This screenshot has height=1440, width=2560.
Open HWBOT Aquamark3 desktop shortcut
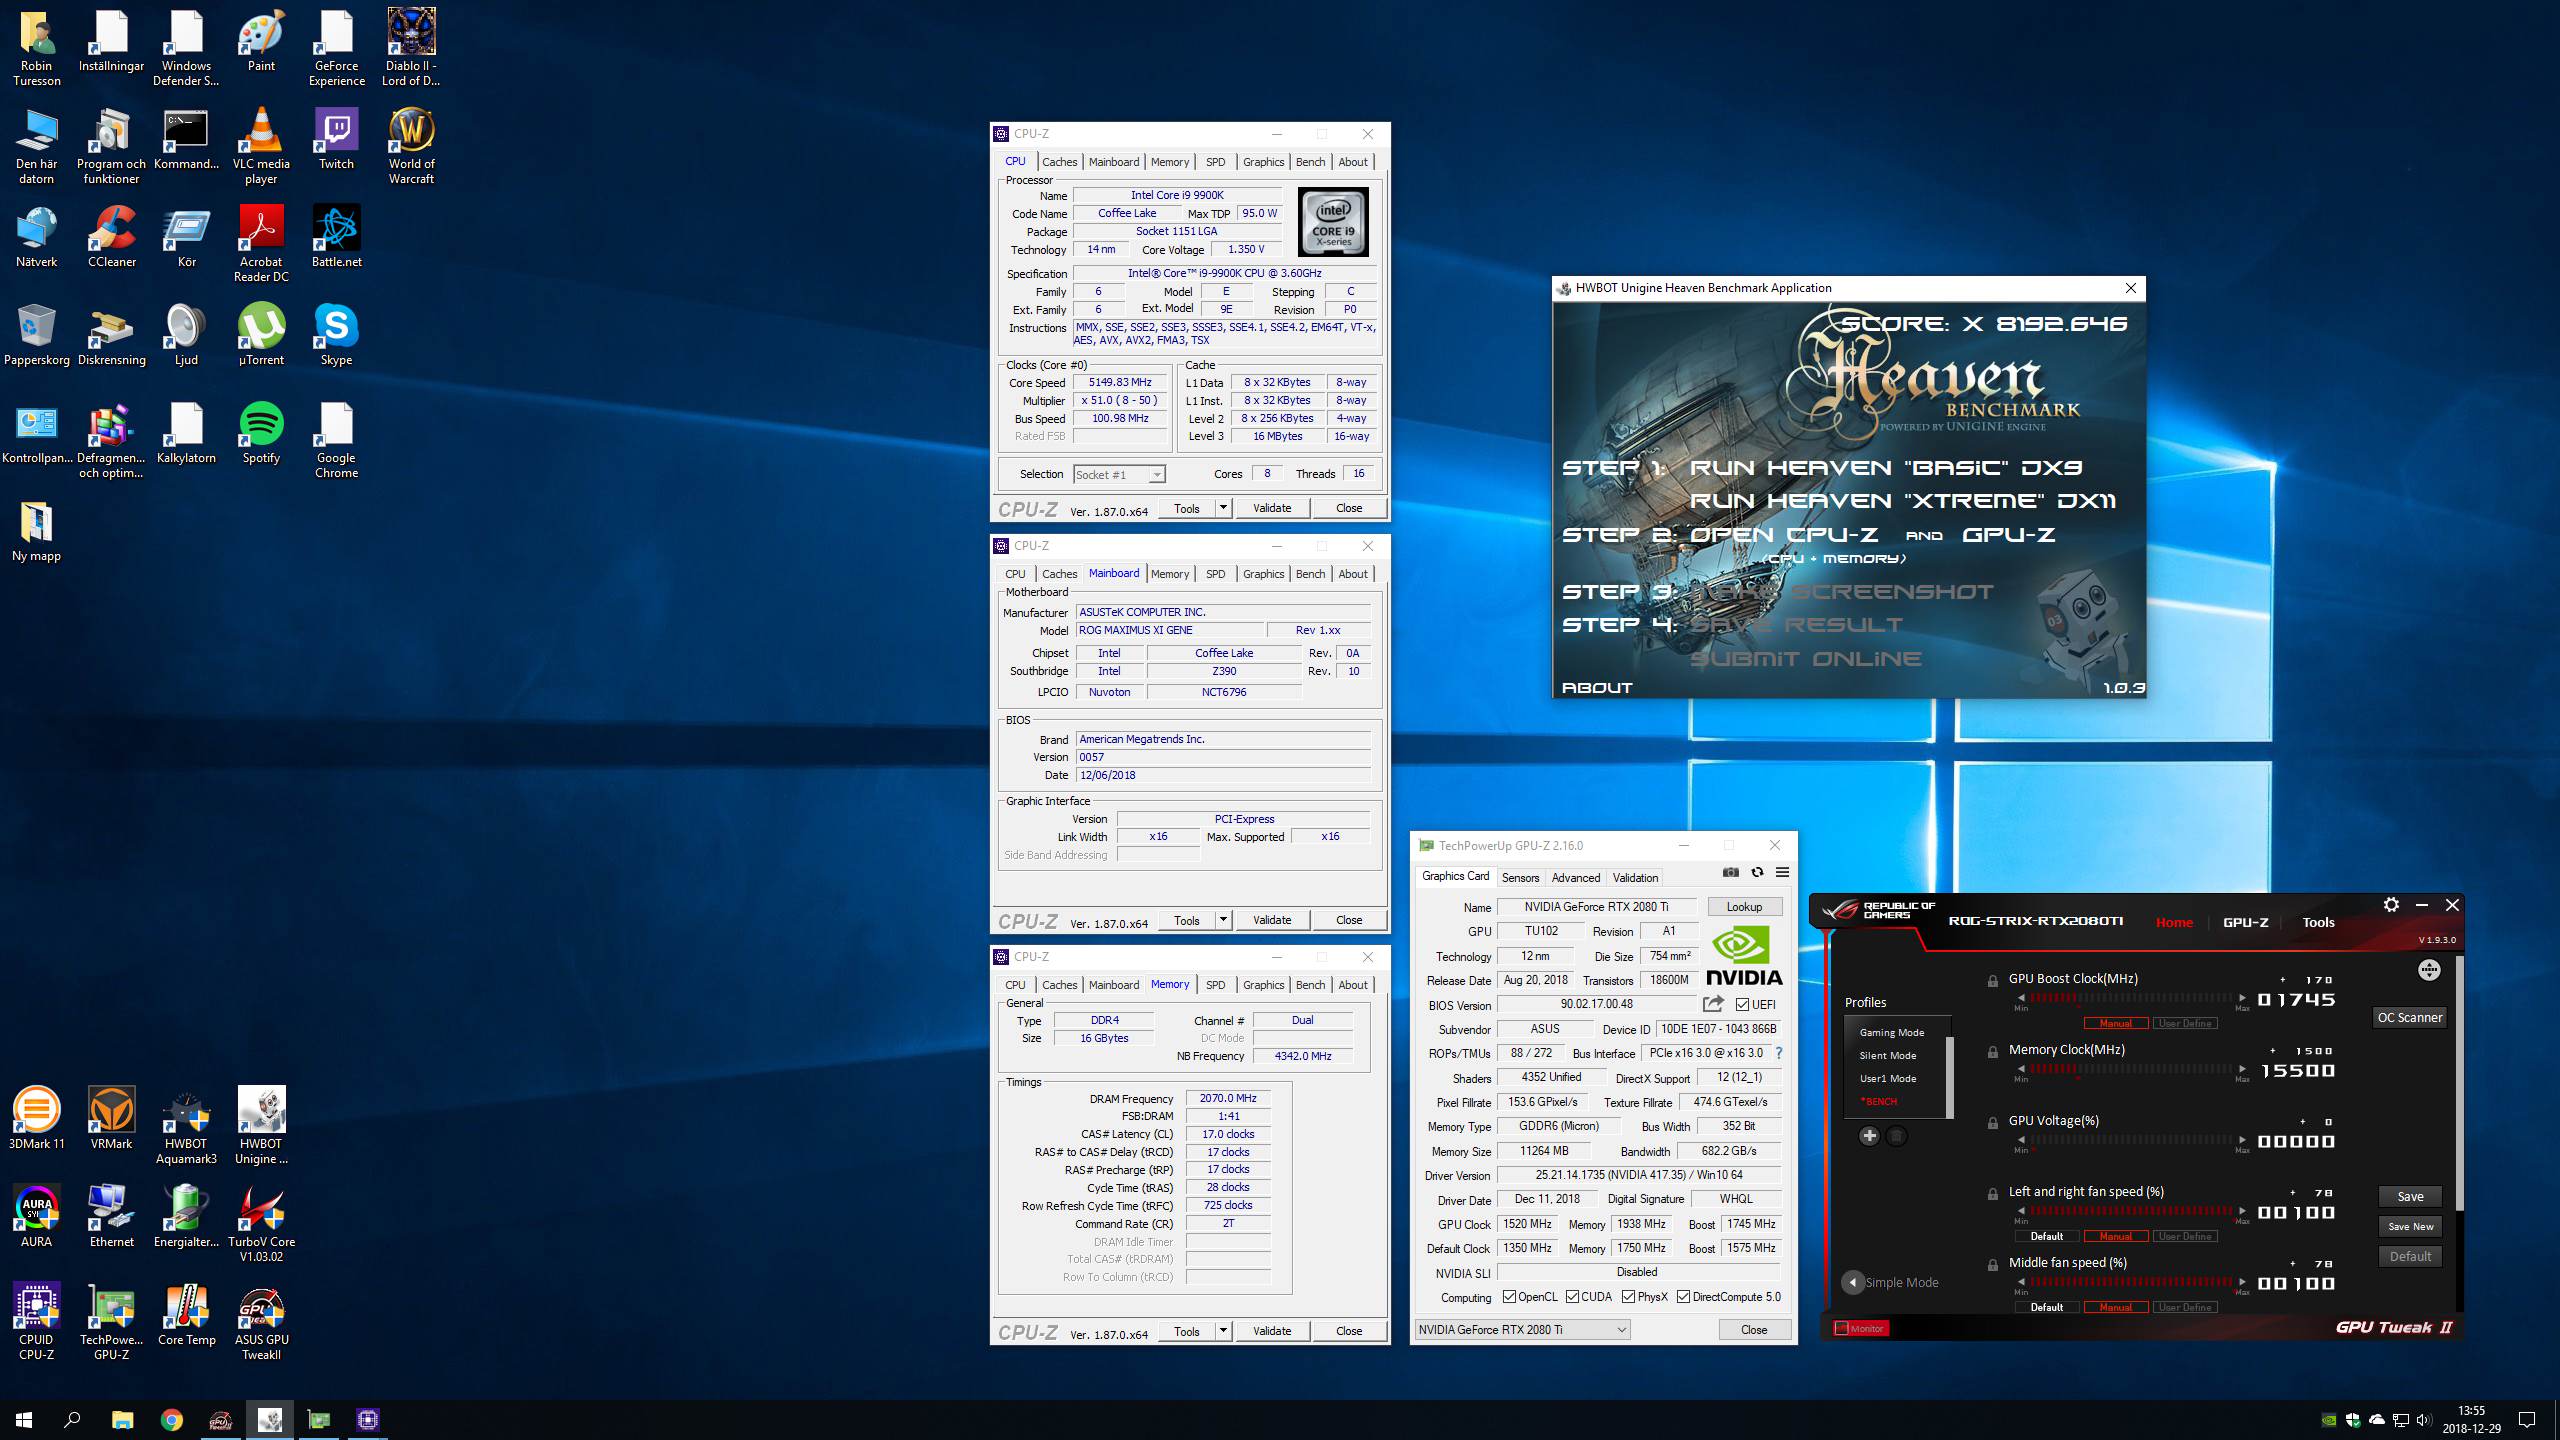tap(186, 1125)
